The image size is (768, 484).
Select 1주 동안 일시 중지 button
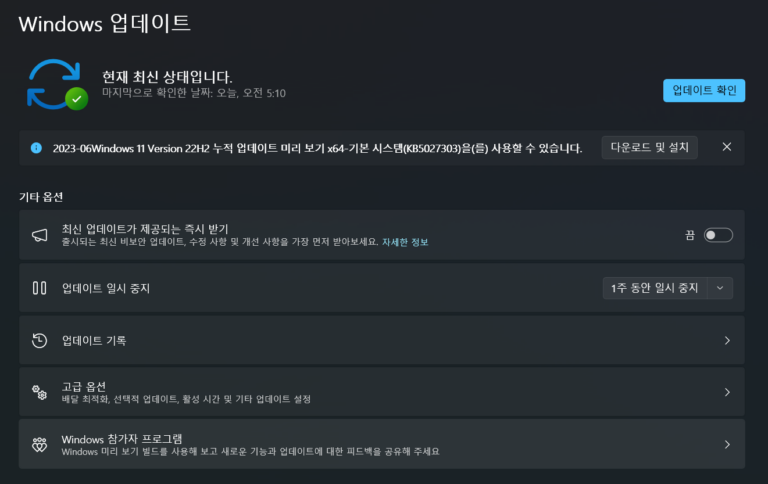pyautogui.click(x=655, y=288)
